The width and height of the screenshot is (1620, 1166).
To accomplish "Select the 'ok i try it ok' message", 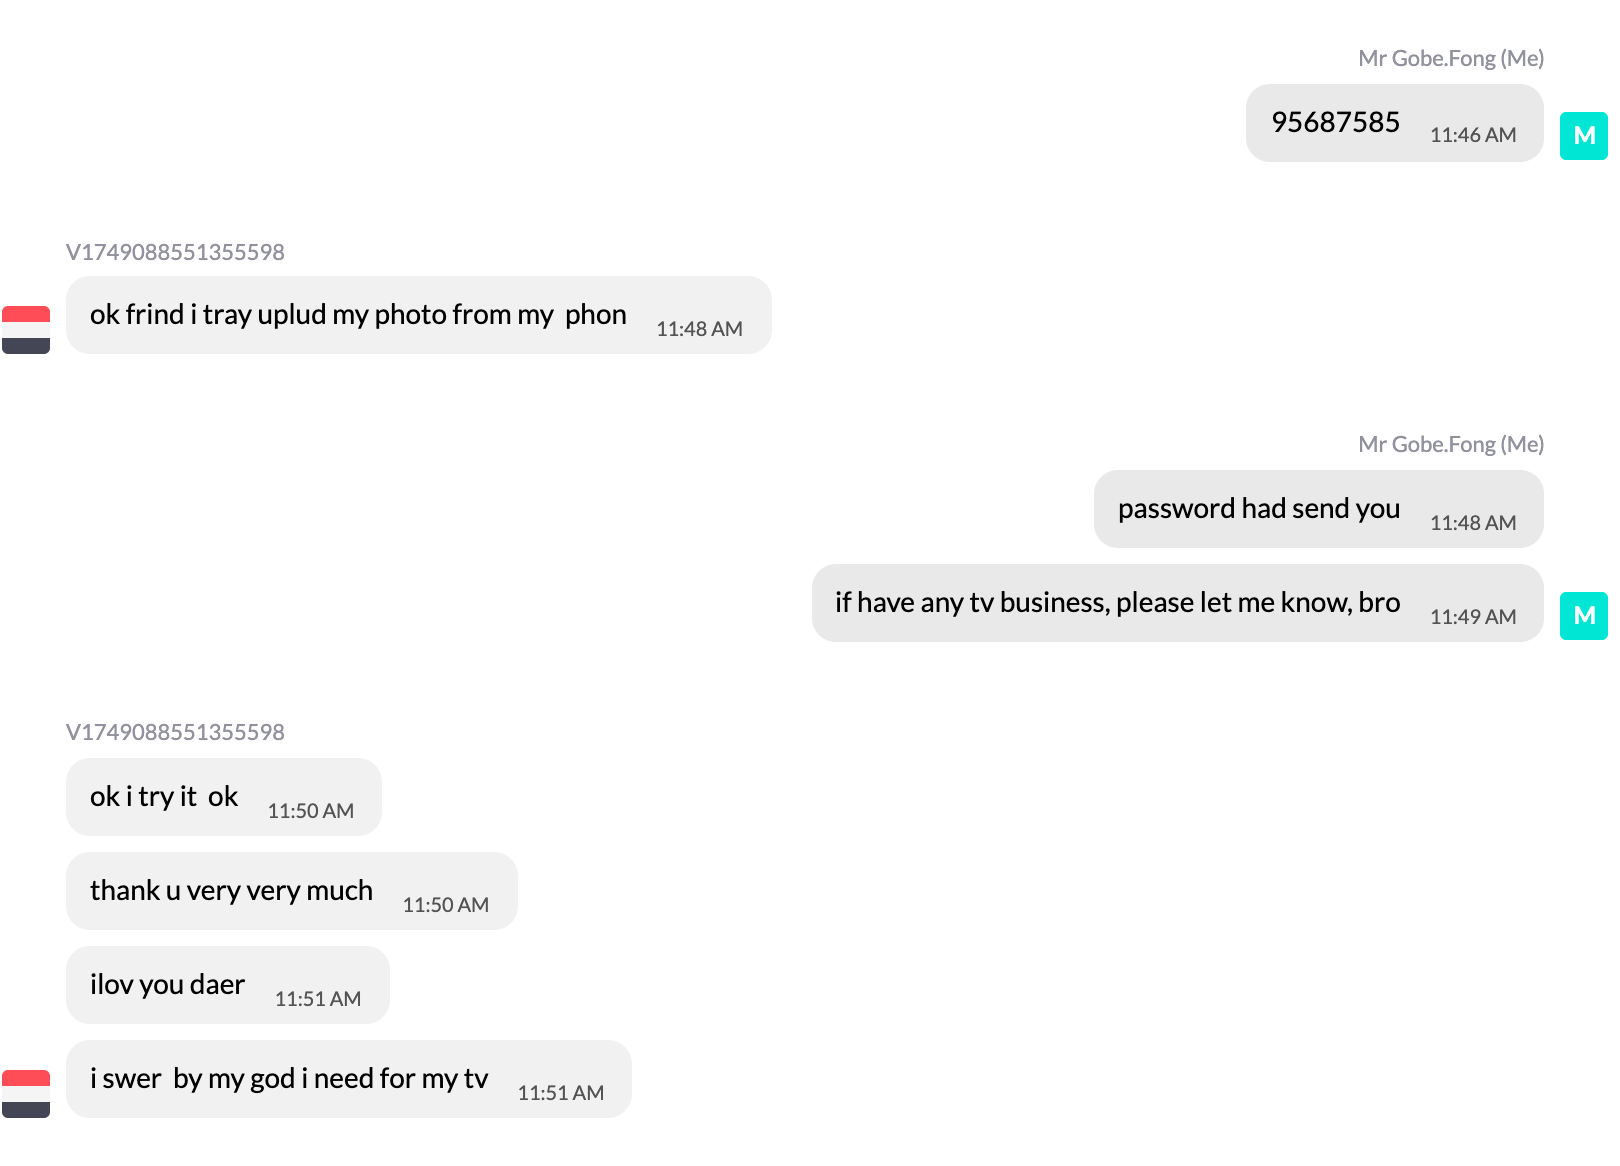I will (x=164, y=797).
